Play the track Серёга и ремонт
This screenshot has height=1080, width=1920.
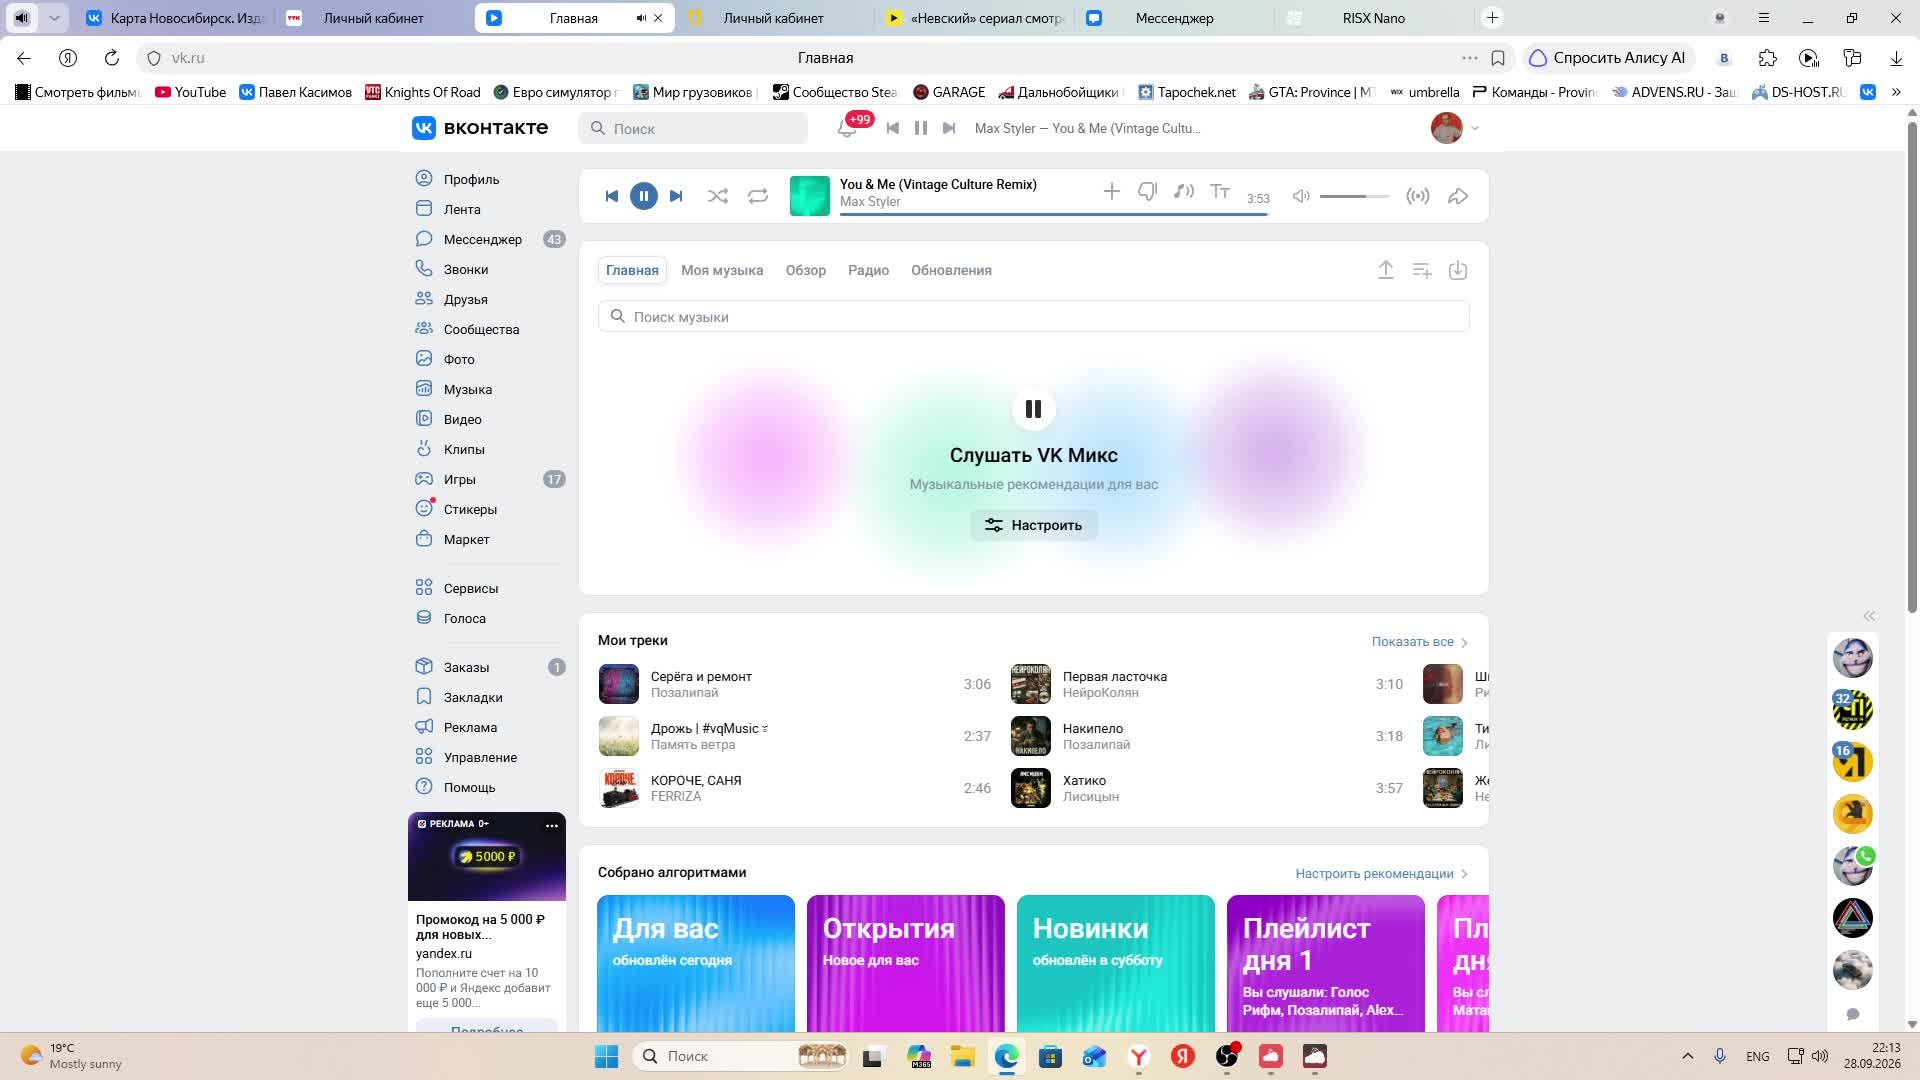pos(795,684)
